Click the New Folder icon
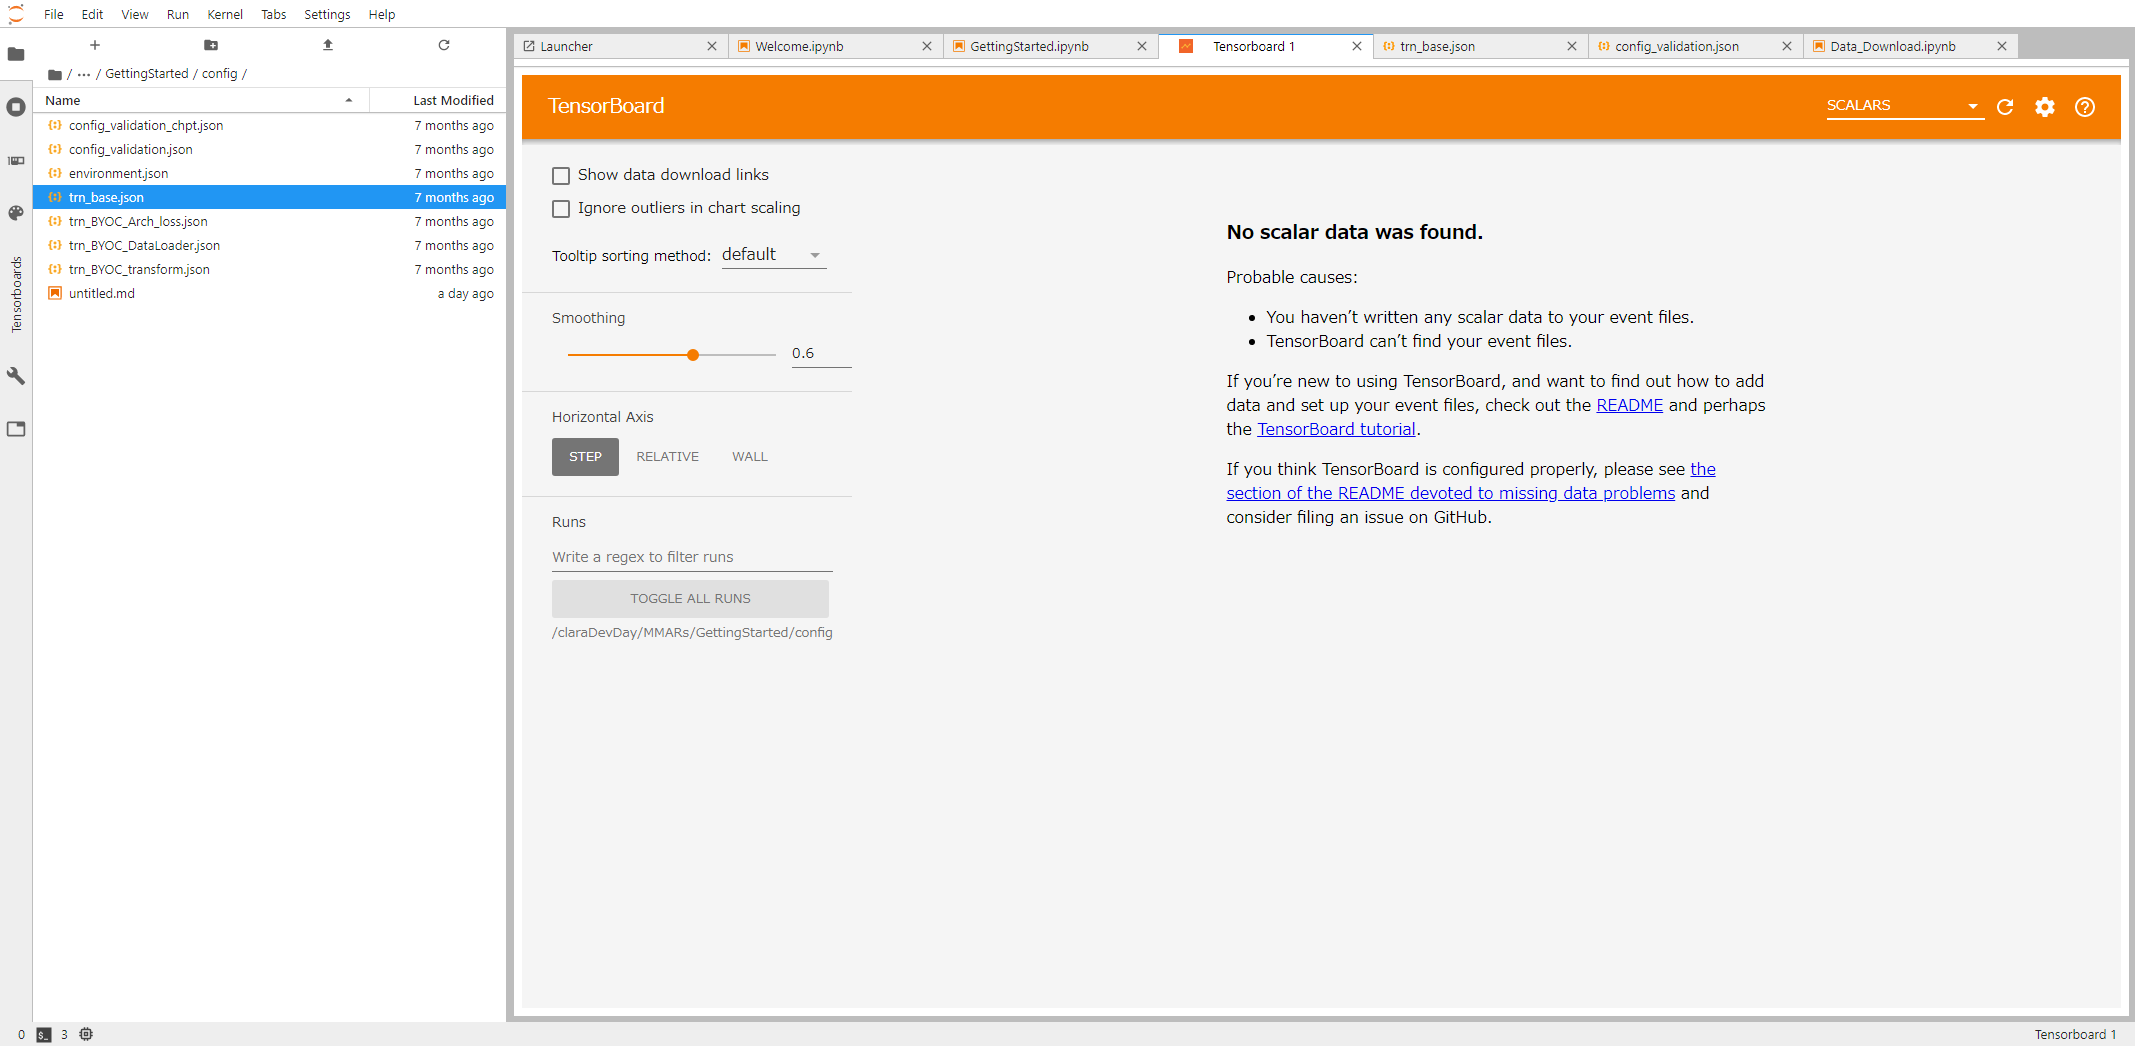Screen dimensions: 2135x1046 click(x=211, y=45)
